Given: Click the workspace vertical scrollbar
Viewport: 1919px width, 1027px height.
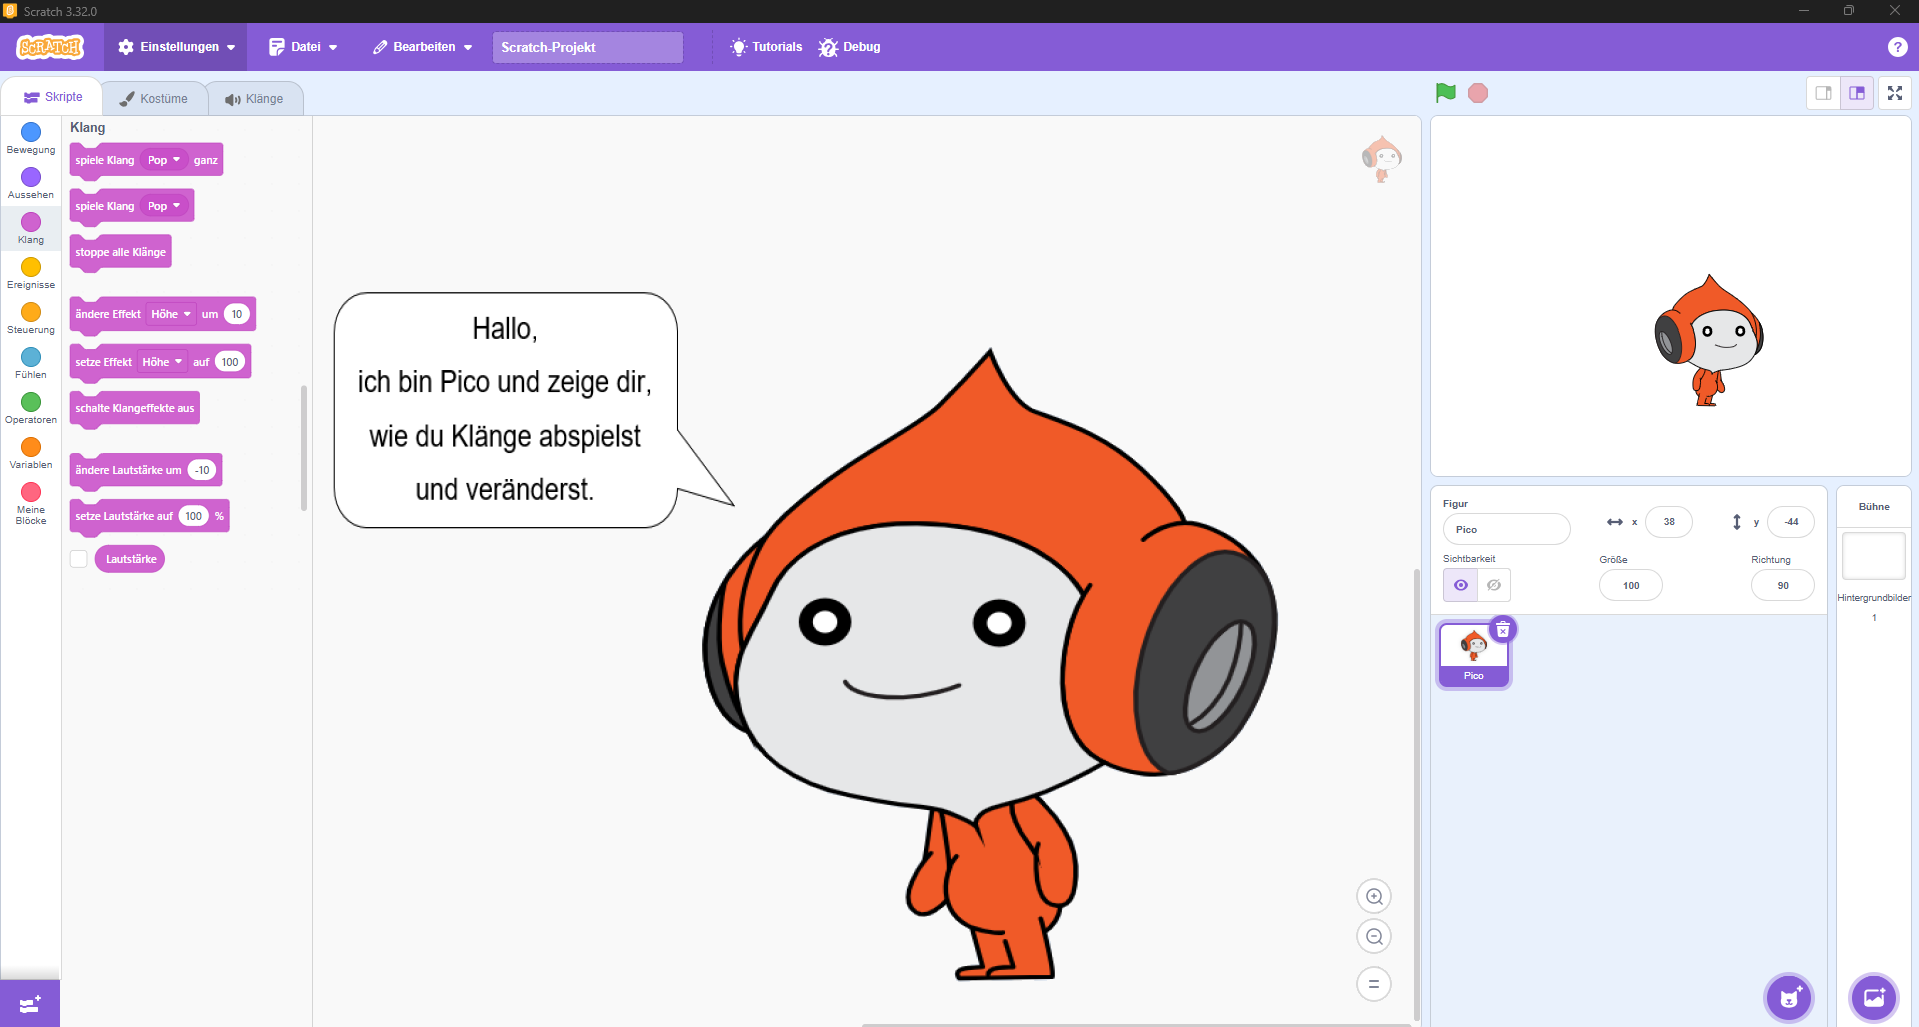Looking at the screenshot, I should pyautogui.click(x=1416, y=795).
